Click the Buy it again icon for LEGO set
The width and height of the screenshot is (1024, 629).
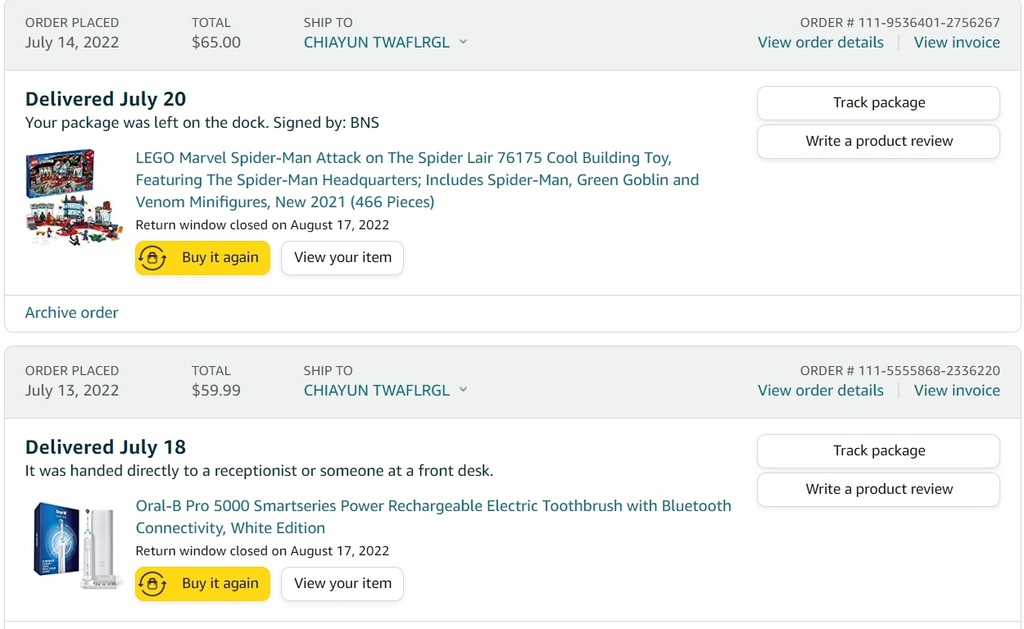pyautogui.click(x=152, y=257)
